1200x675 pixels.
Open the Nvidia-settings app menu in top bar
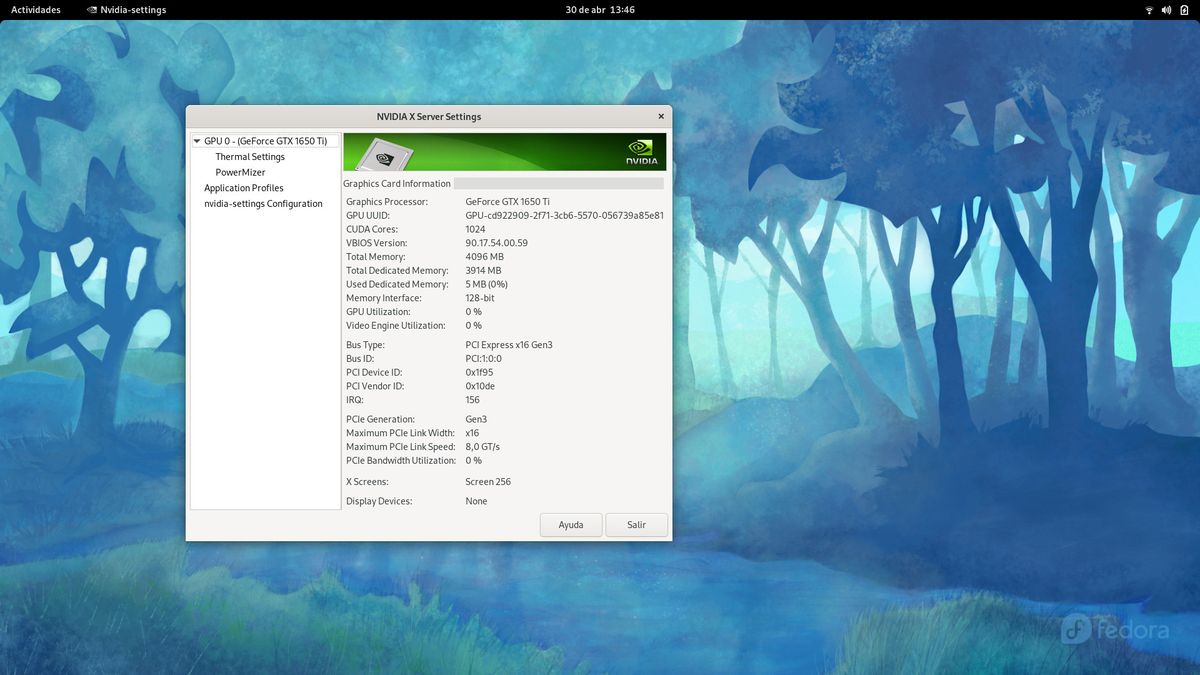pyautogui.click(x=127, y=10)
